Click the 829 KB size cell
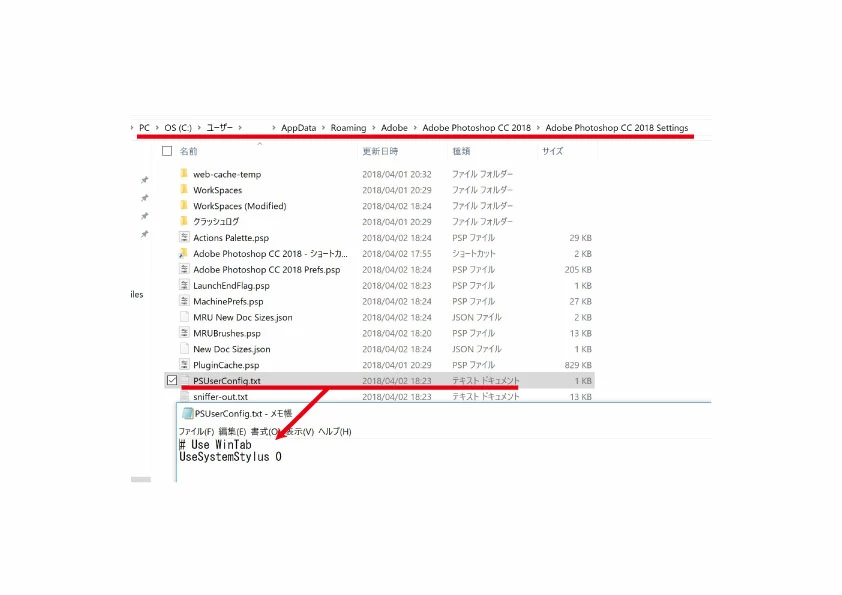 point(578,365)
